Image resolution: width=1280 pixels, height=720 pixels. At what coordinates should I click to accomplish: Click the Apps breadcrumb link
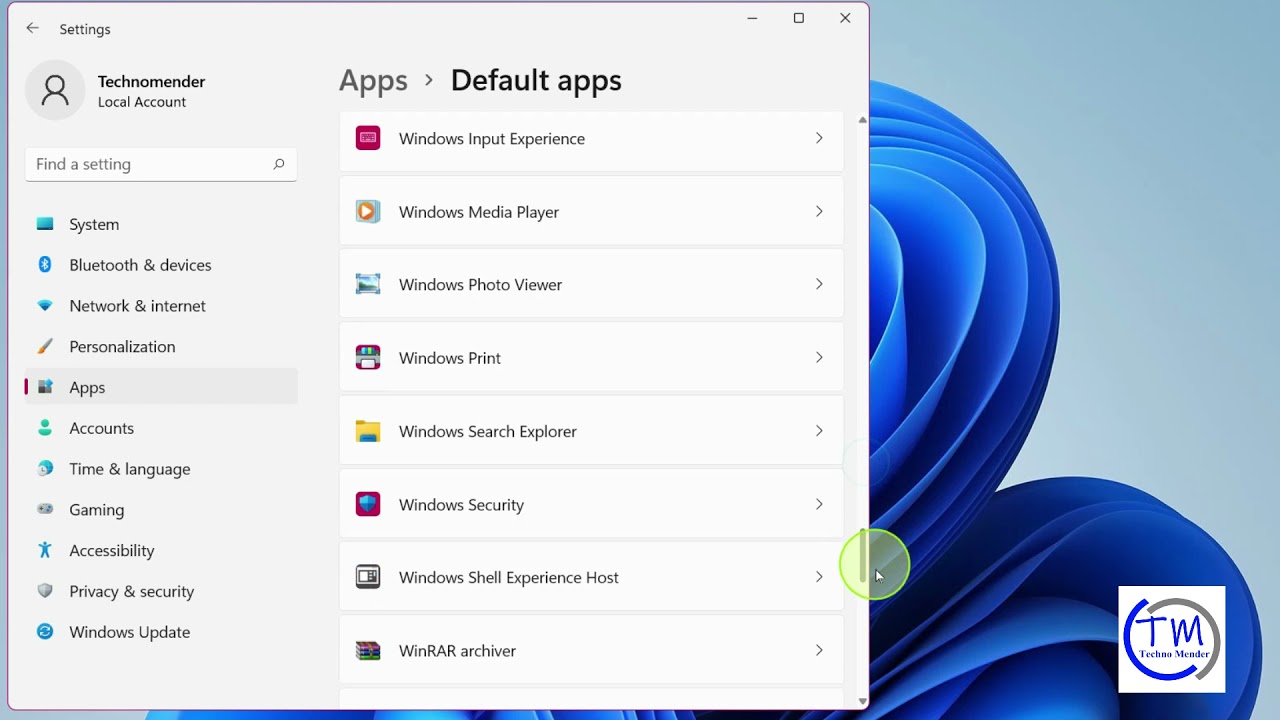[373, 80]
